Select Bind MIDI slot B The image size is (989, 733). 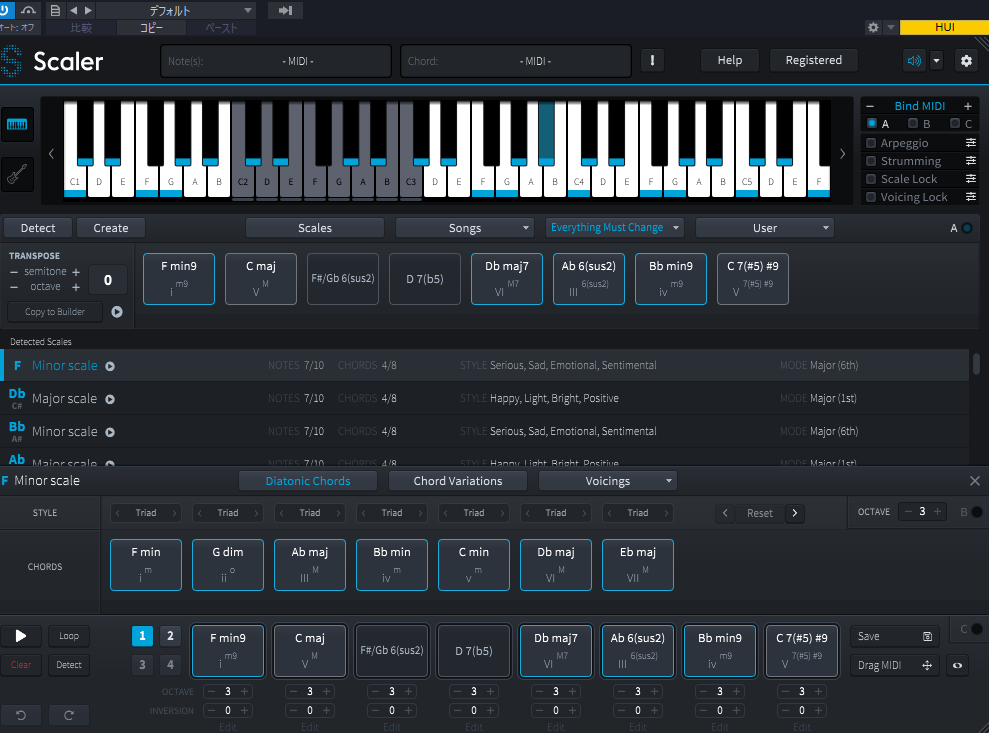click(x=913, y=123)
